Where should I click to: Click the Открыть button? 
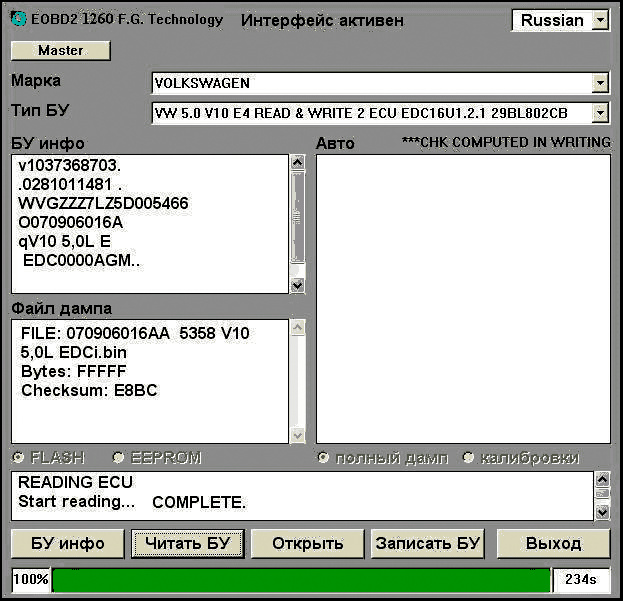(308, 543)
